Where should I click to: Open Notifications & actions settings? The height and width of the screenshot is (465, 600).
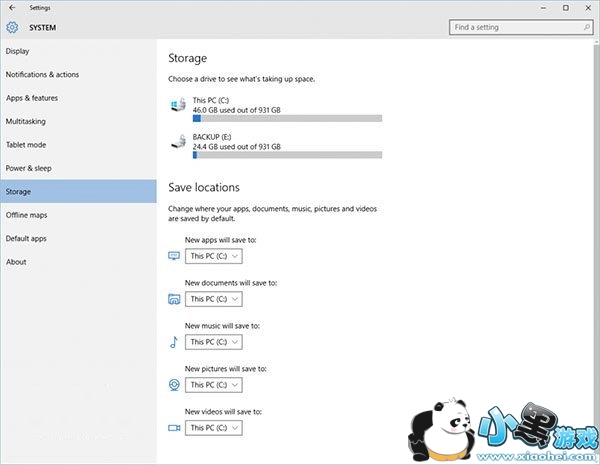[x=78, y=74]
